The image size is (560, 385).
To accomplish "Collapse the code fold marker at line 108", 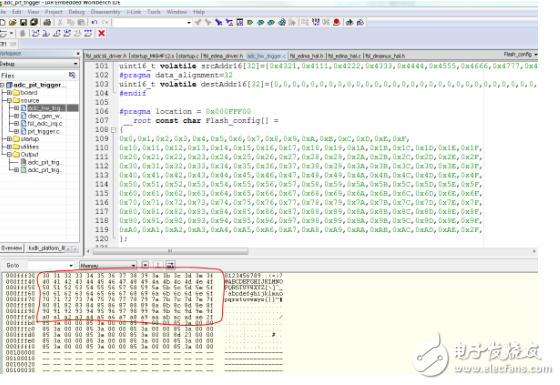I will coord(114,130).
